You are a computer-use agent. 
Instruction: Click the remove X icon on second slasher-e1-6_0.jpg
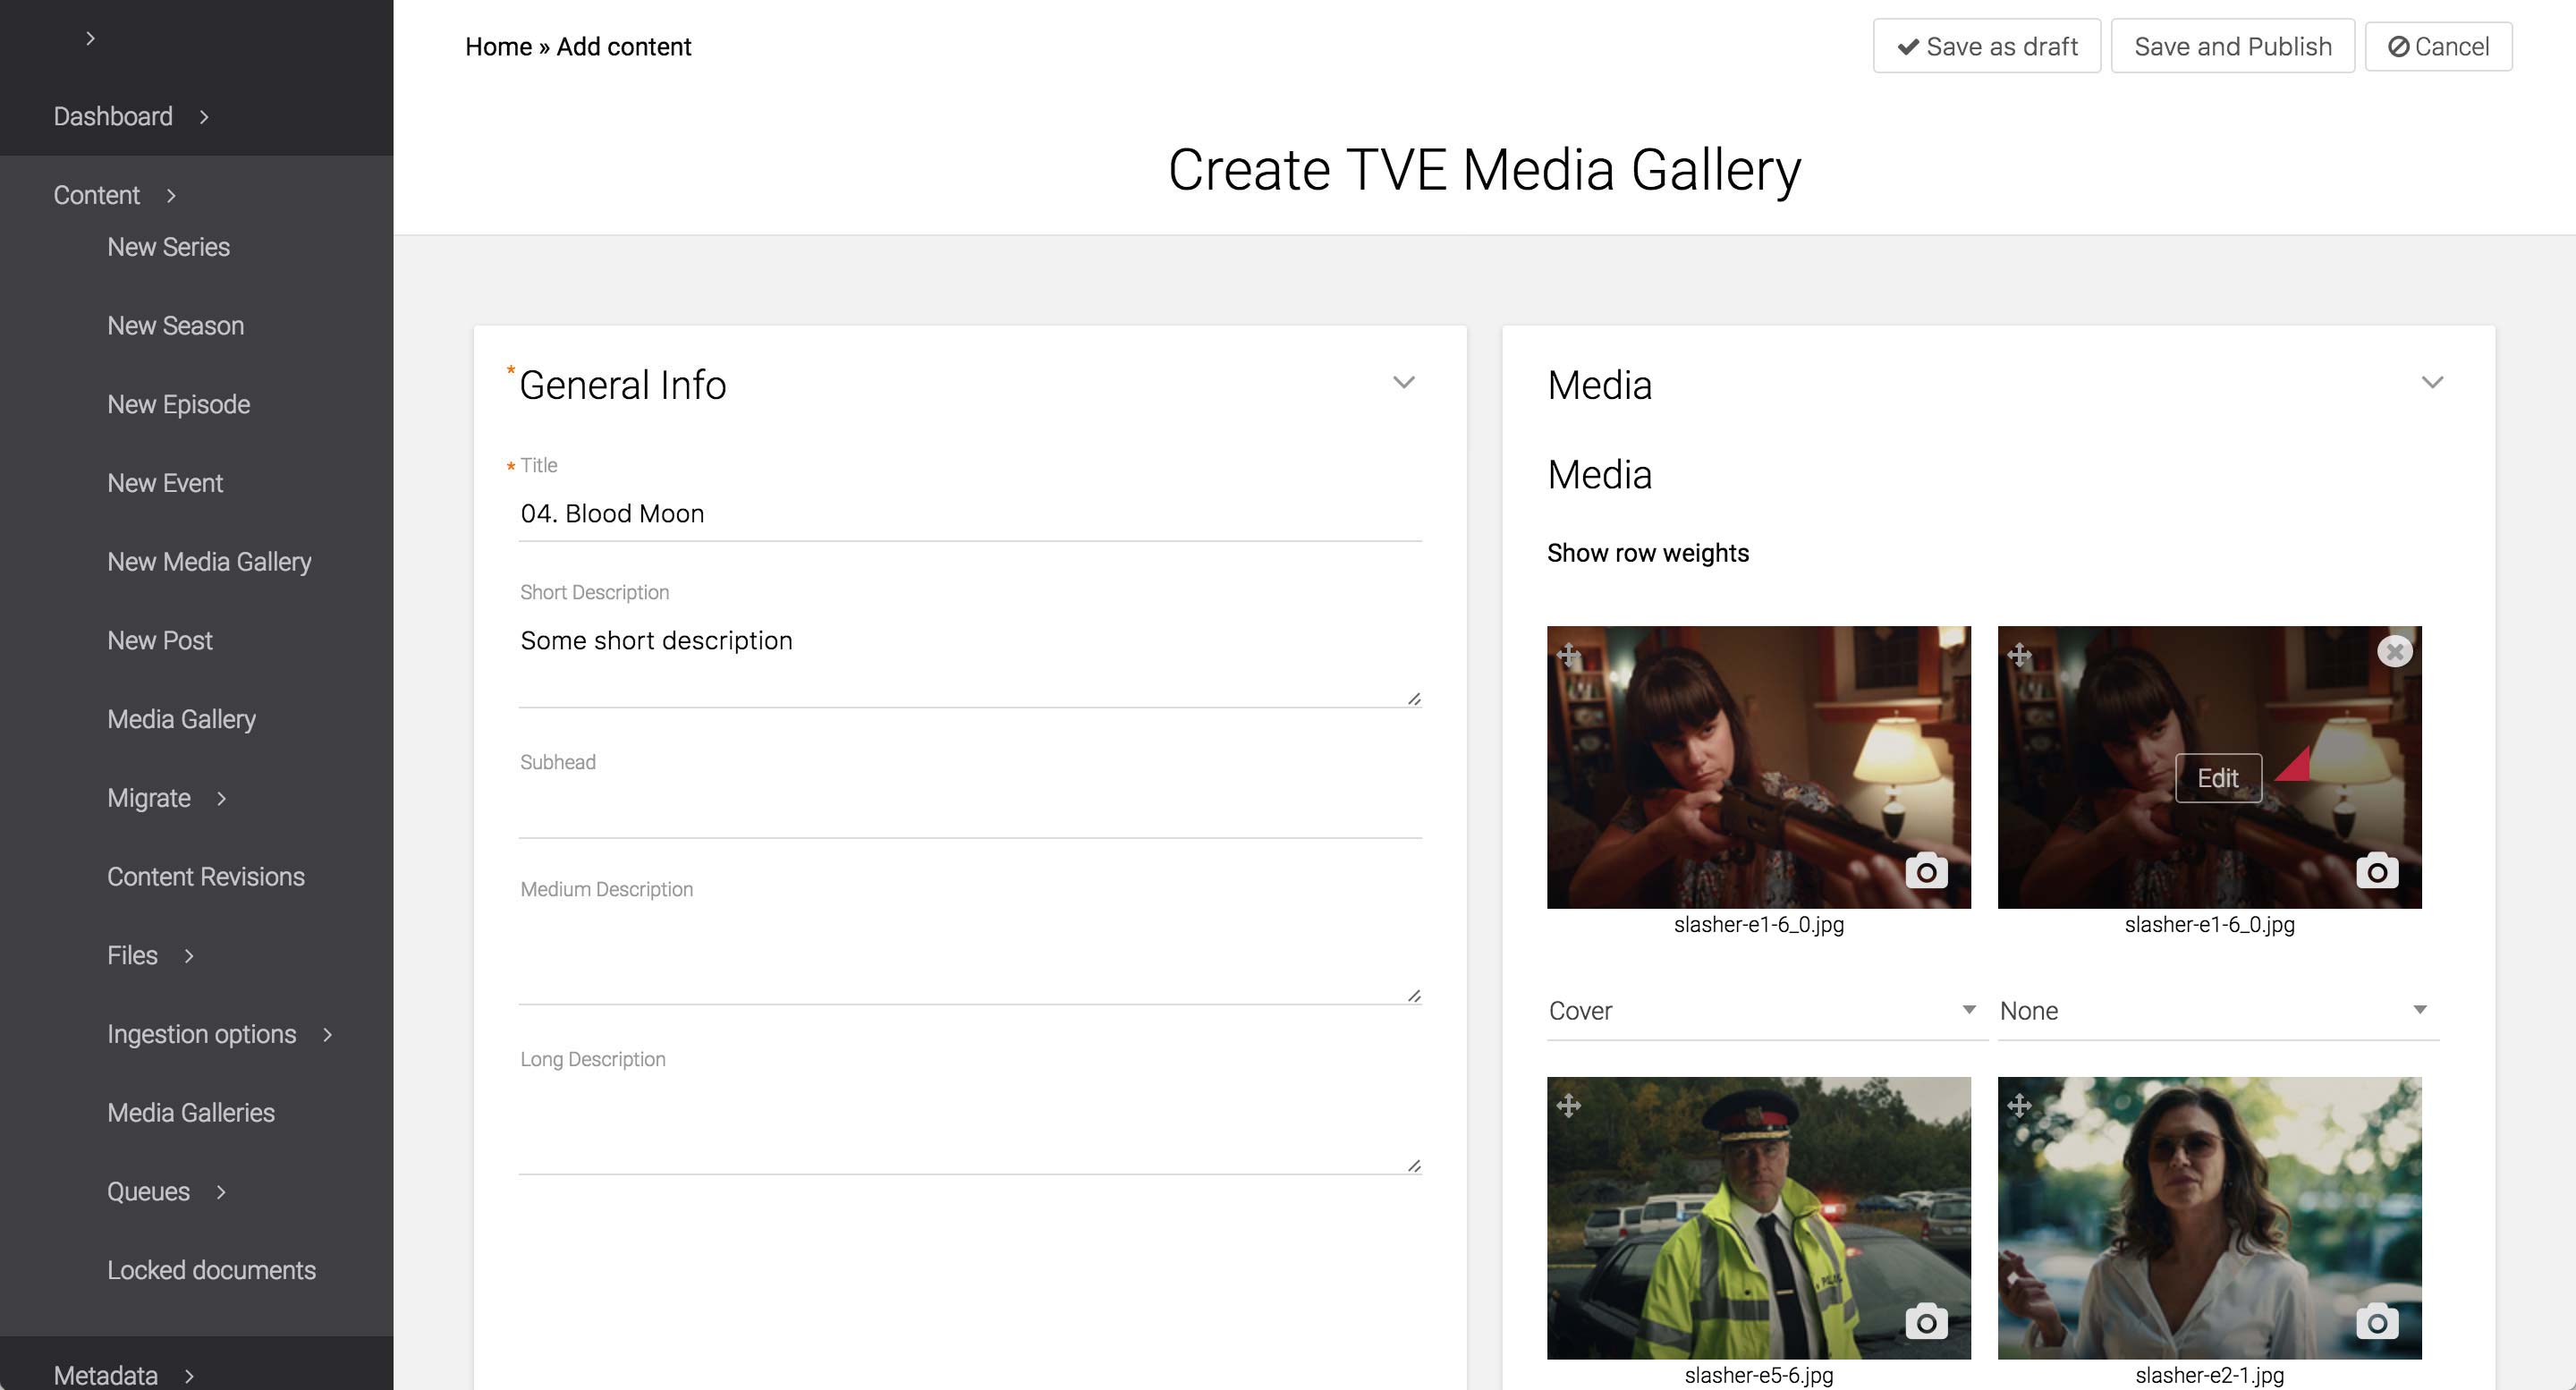(2394, 652)
